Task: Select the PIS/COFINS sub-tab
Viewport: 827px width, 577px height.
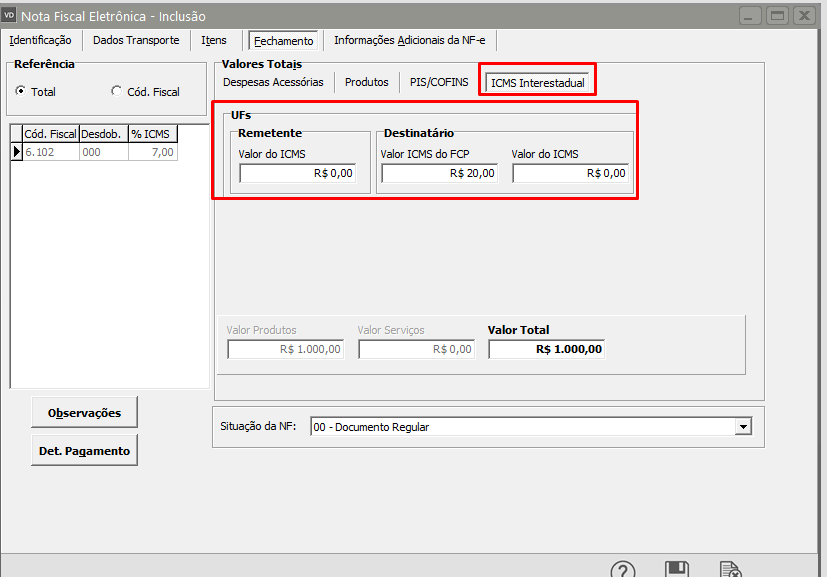Action: [440, 82]
